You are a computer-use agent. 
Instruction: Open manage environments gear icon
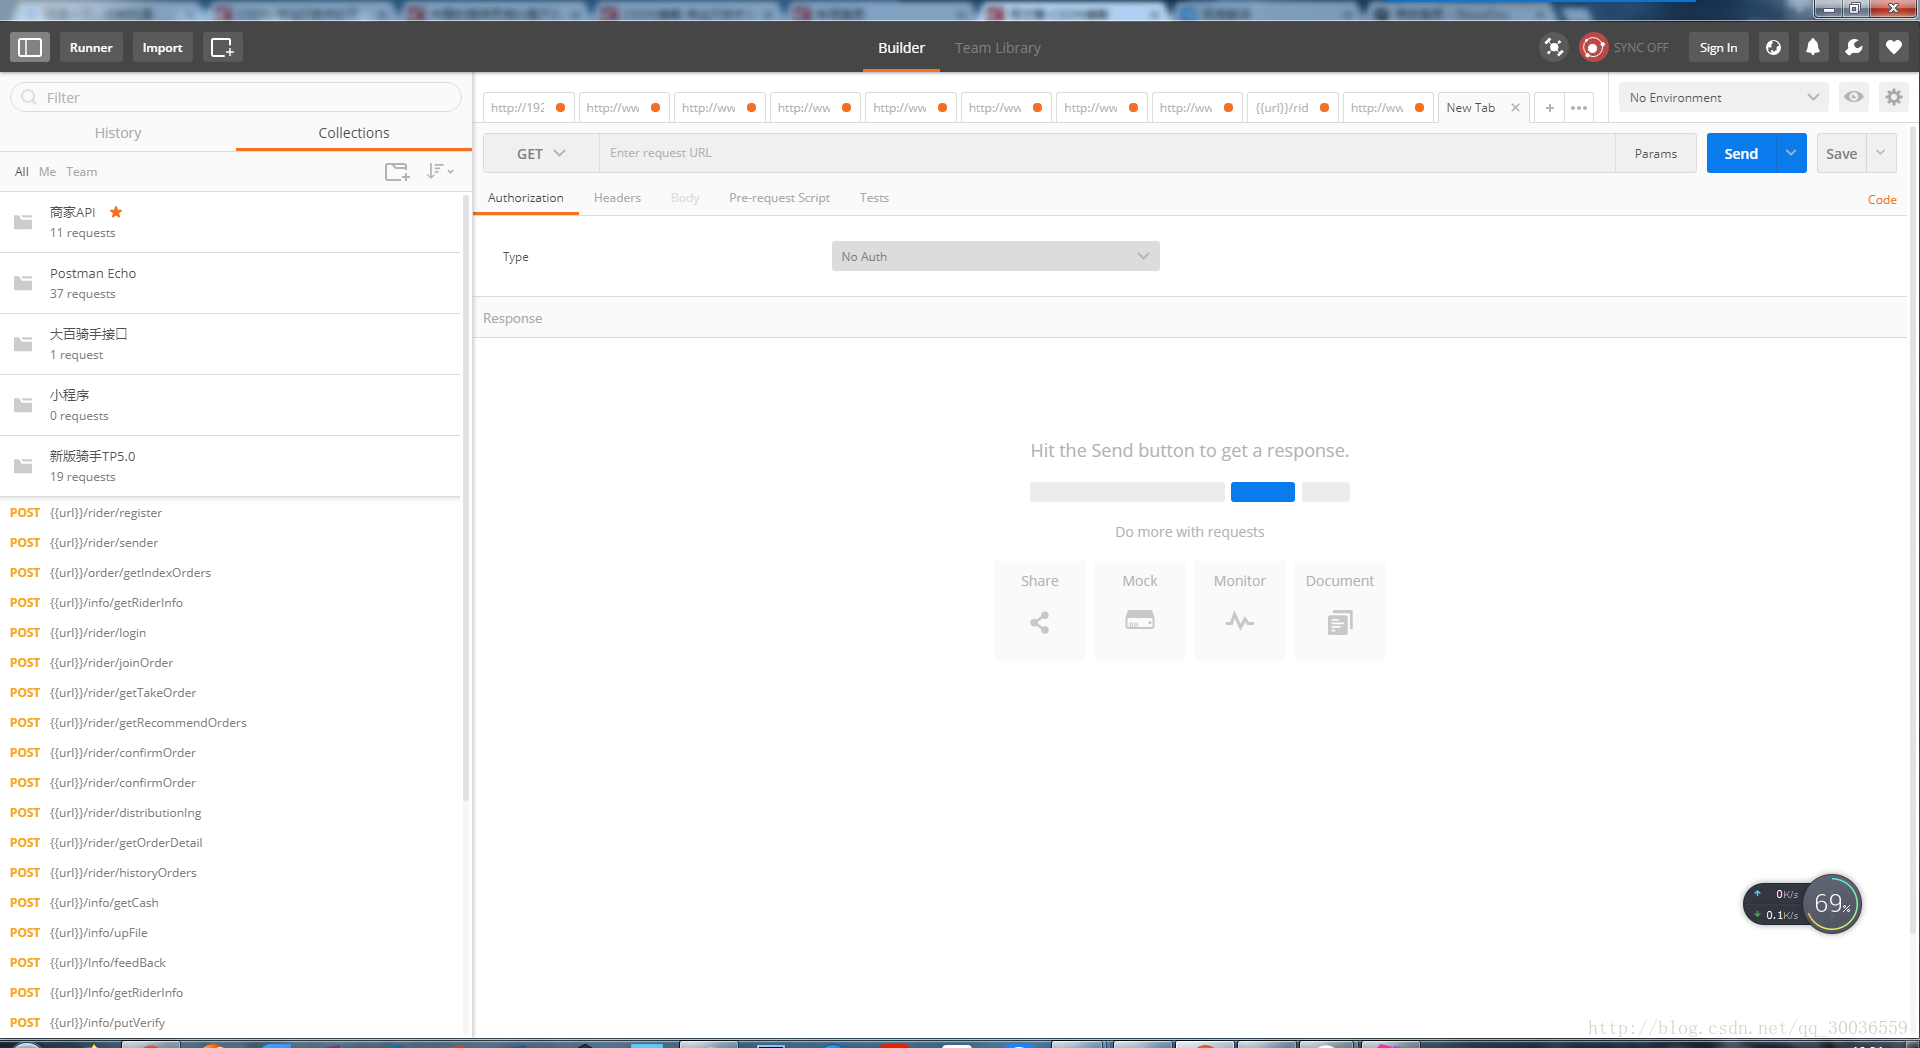1893,97
